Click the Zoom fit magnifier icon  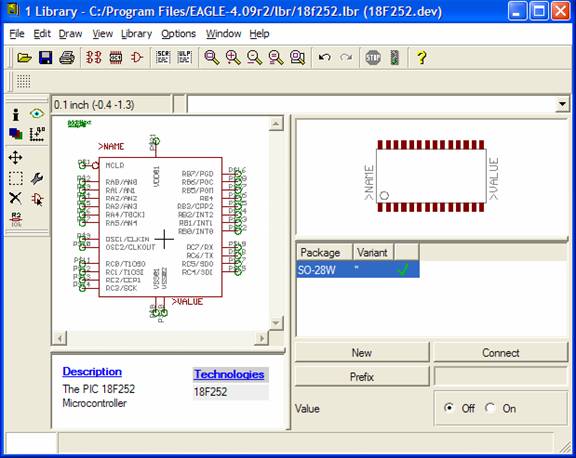(x=212, y=58)
